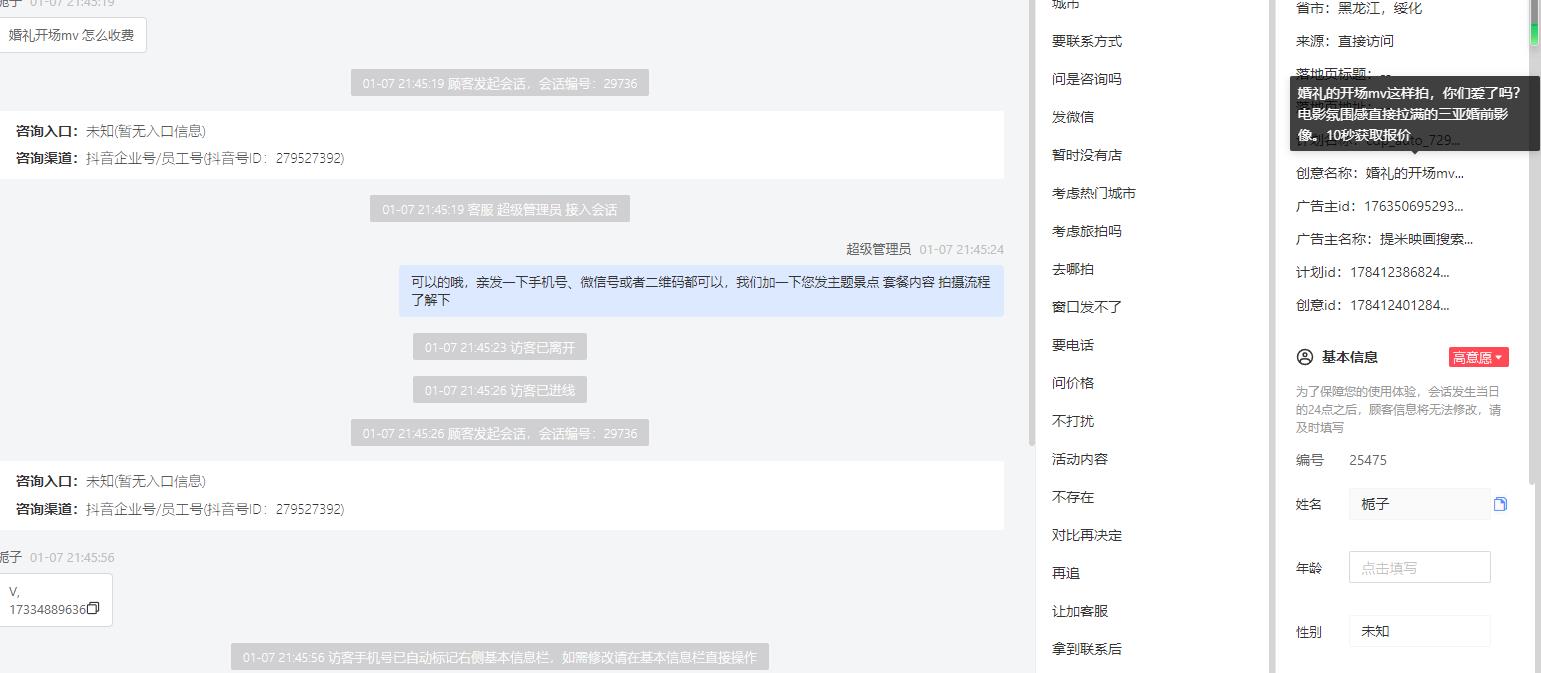Pick the 让加客服 quick reply
Viewport: 1541px width, 673px height.
point(1080,611)
